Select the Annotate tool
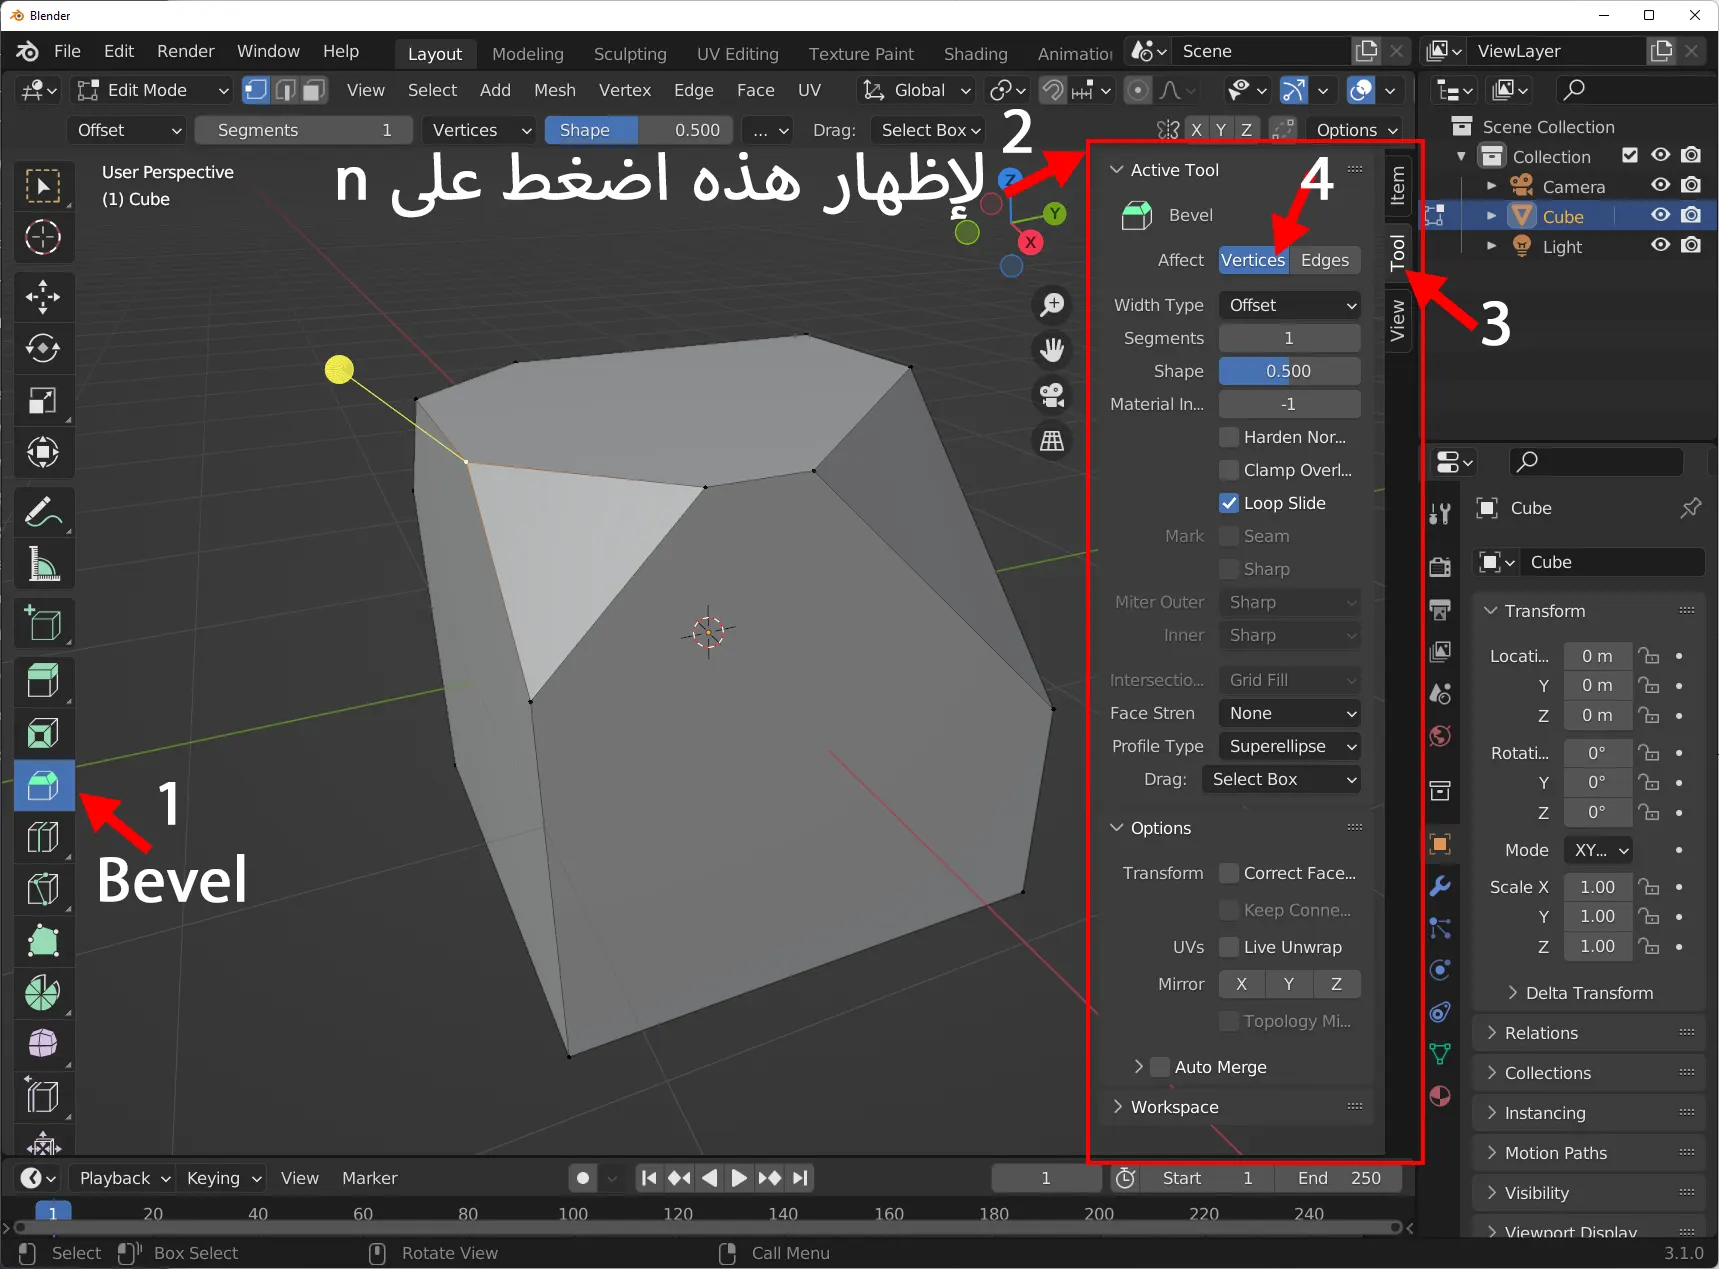Viewport: 1719px width, 1269px height. (x=43, y=512)
